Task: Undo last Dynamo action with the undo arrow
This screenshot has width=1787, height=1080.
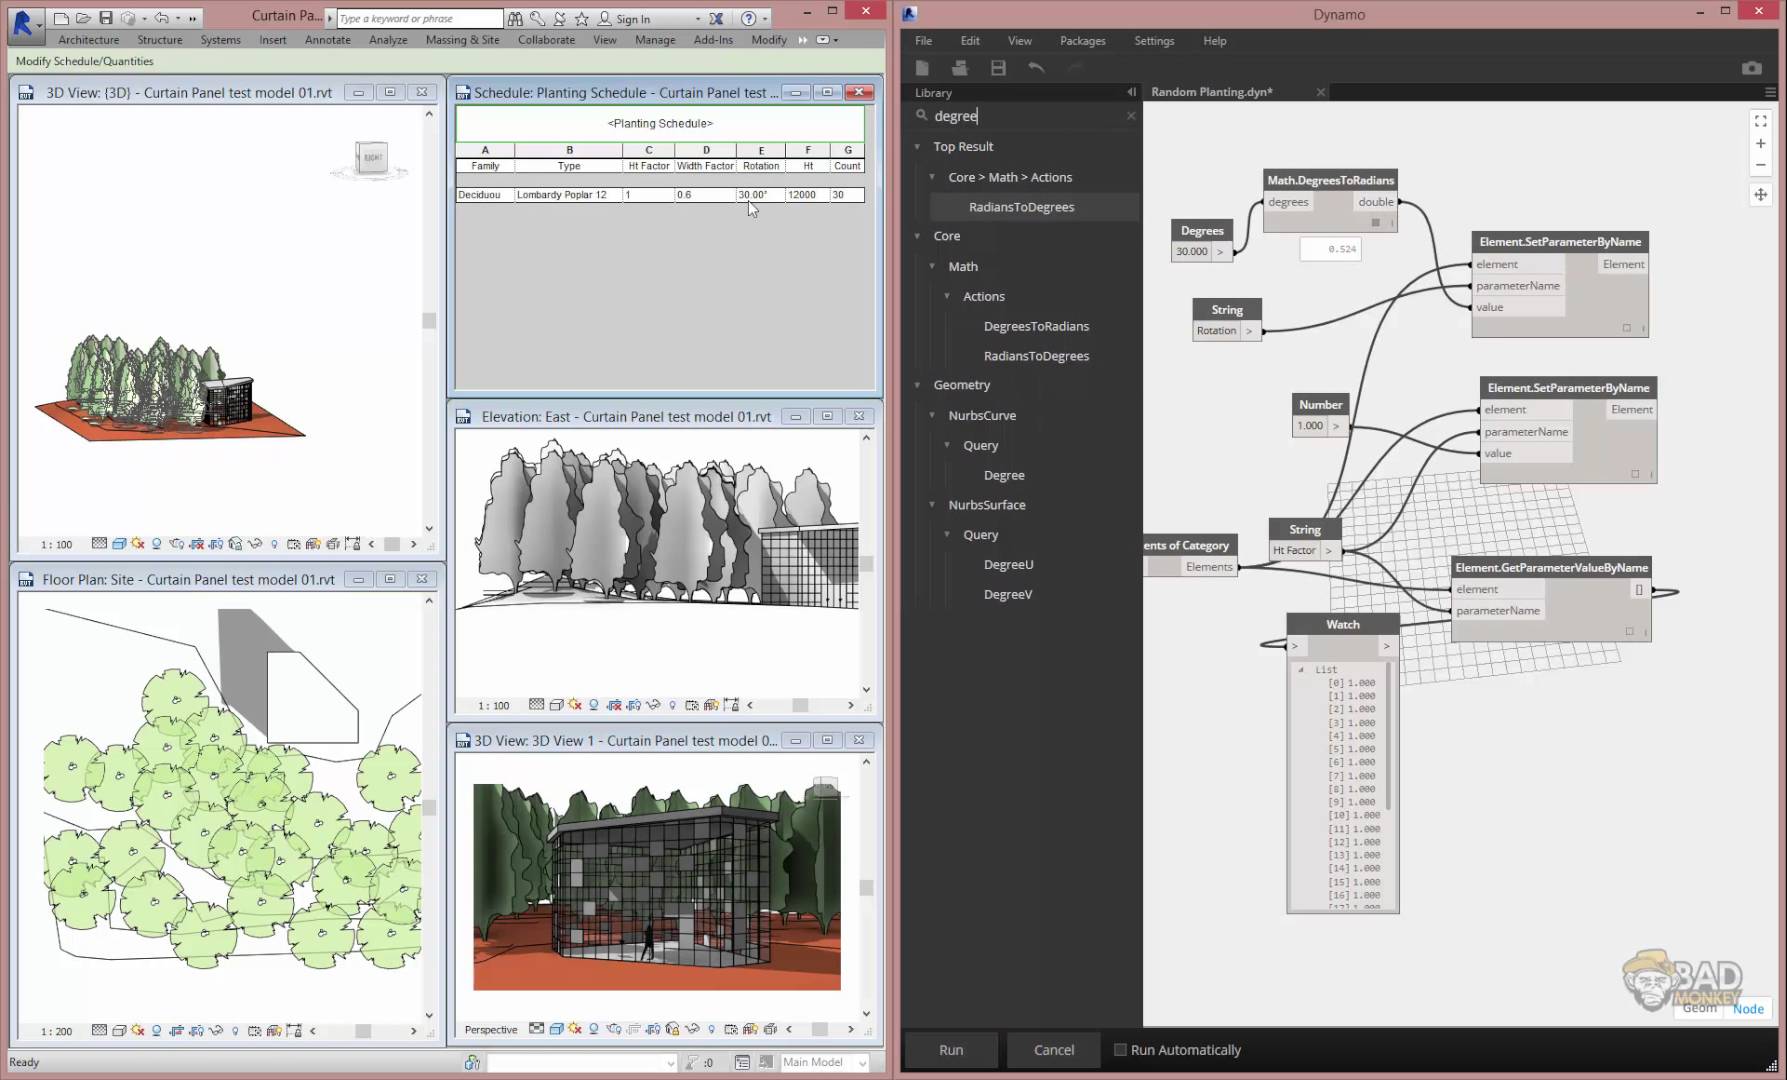Action: 1036,67
